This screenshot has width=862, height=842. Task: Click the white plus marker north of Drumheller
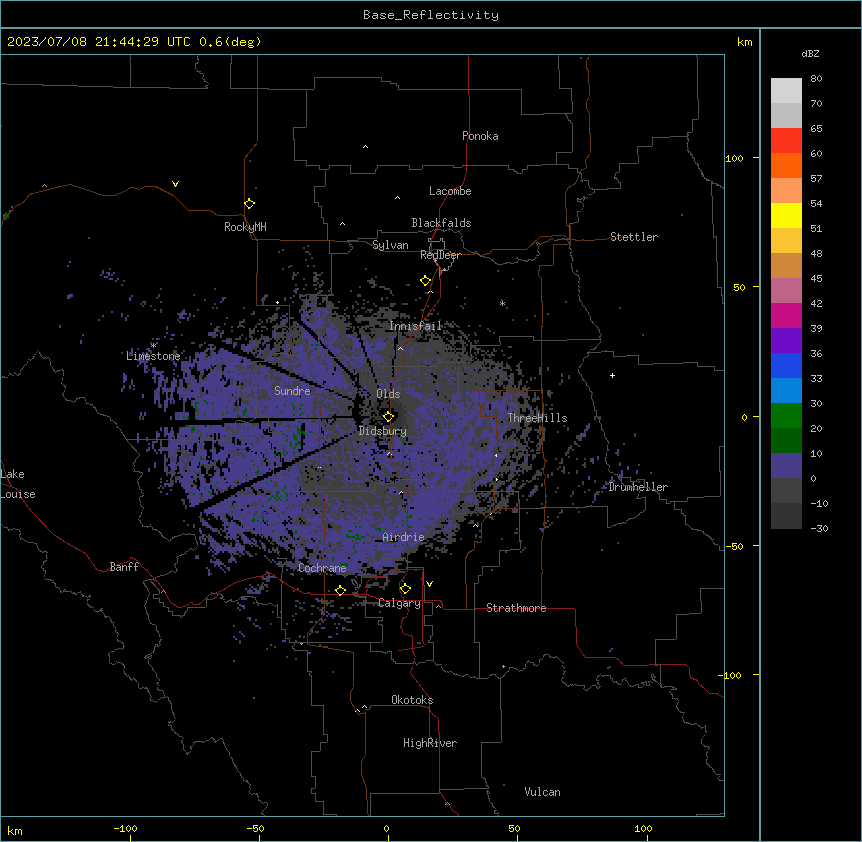click(612, 375)
